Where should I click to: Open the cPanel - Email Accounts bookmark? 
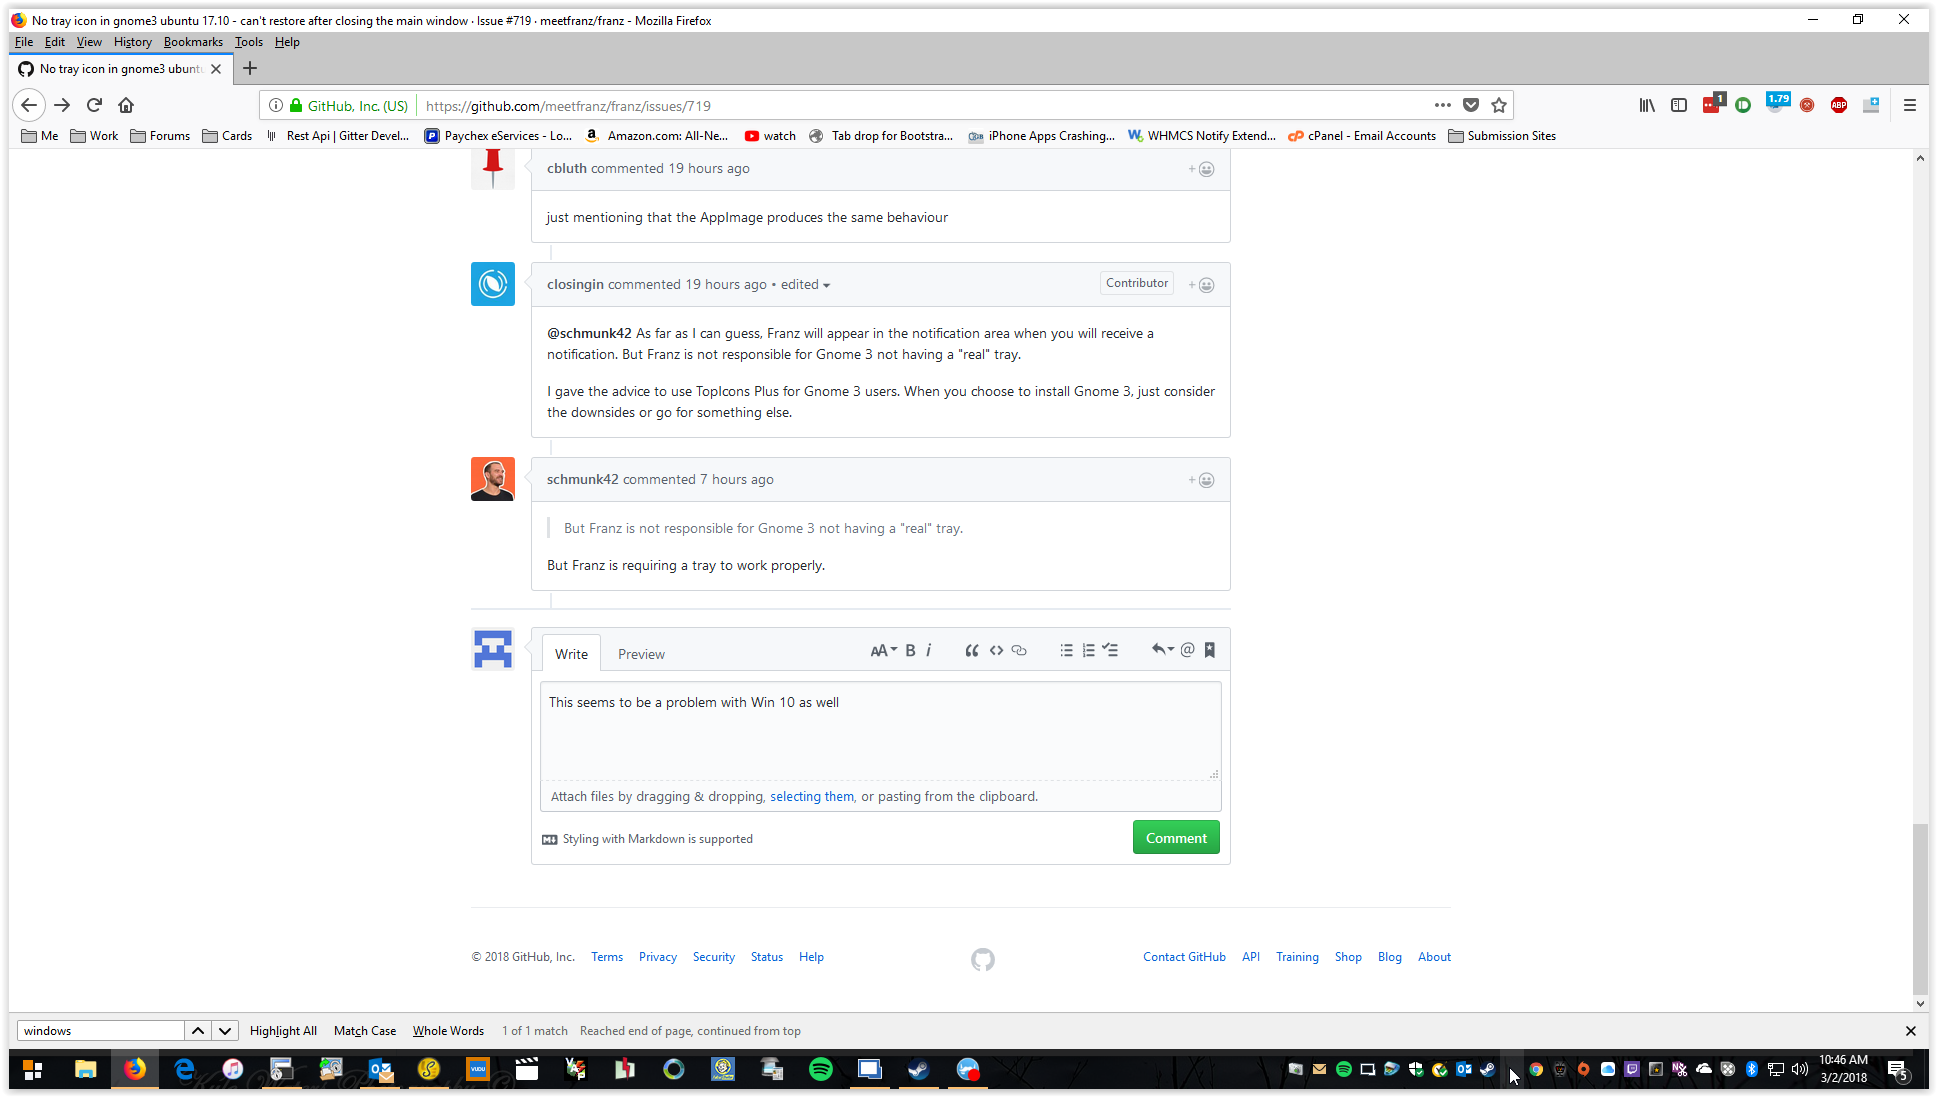pyautogui.click(x=1362, y=136)
